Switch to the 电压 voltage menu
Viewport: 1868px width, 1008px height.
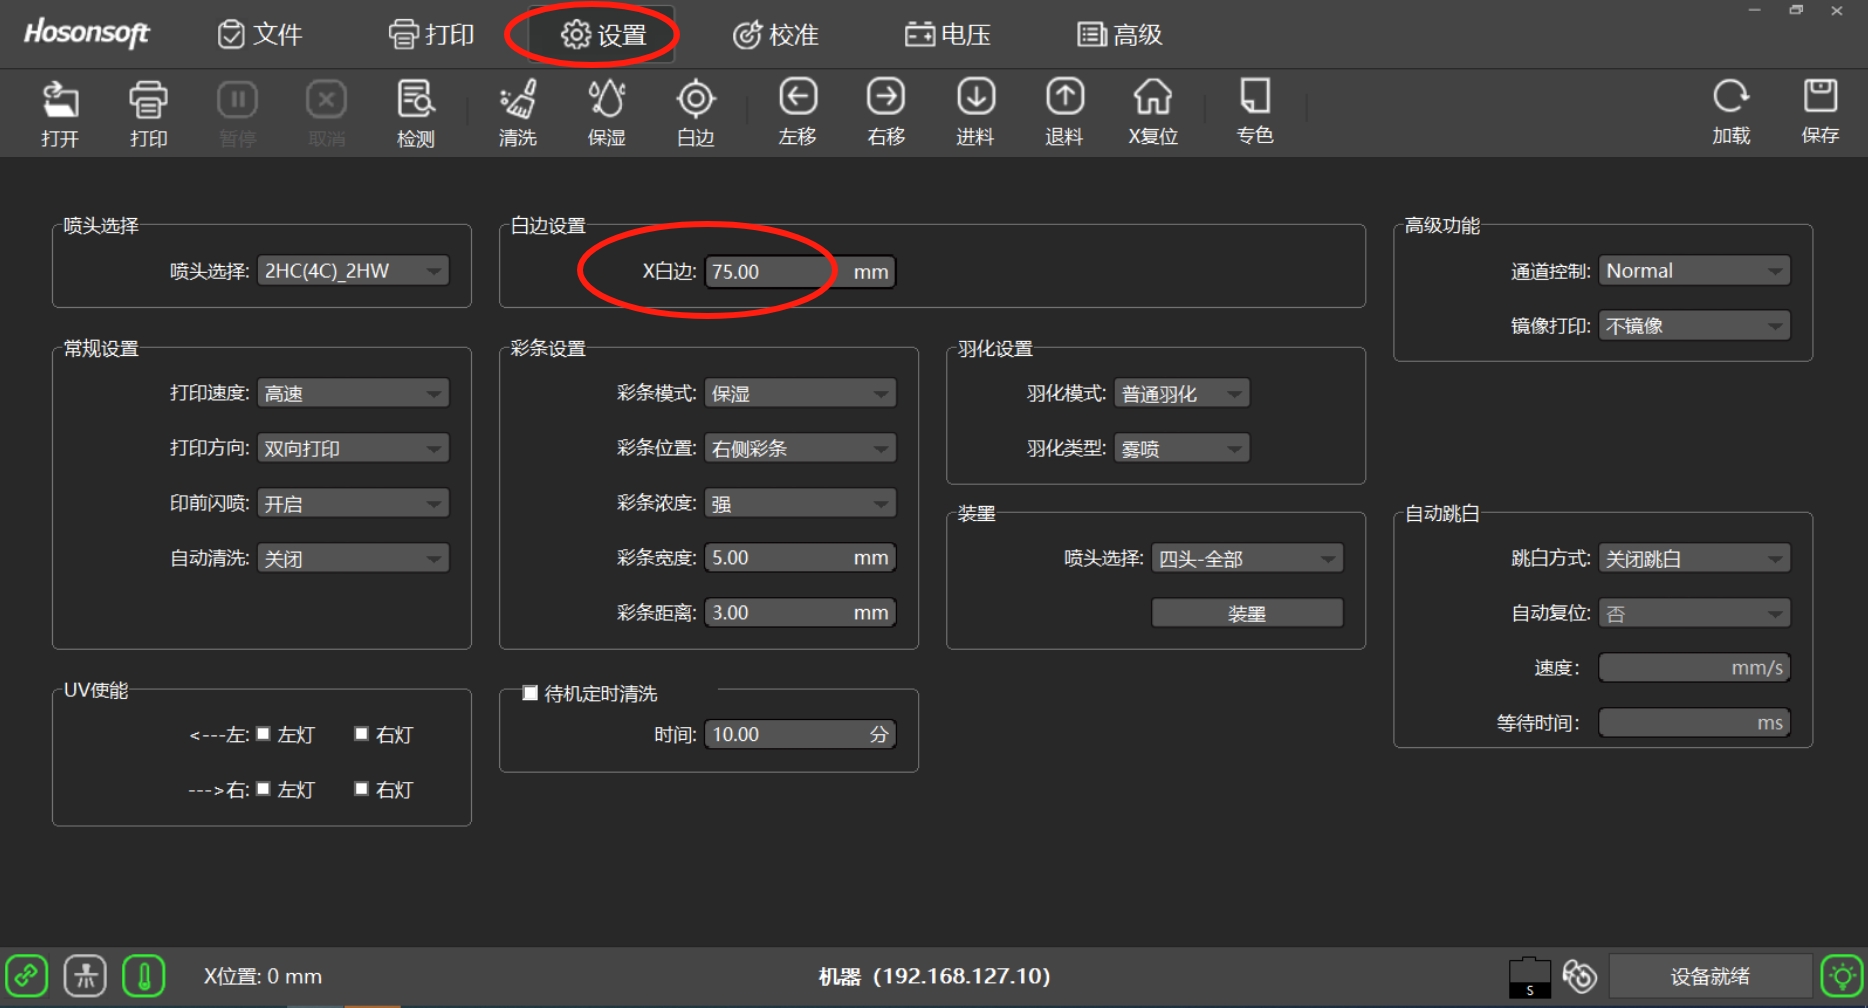coord(948,35)
